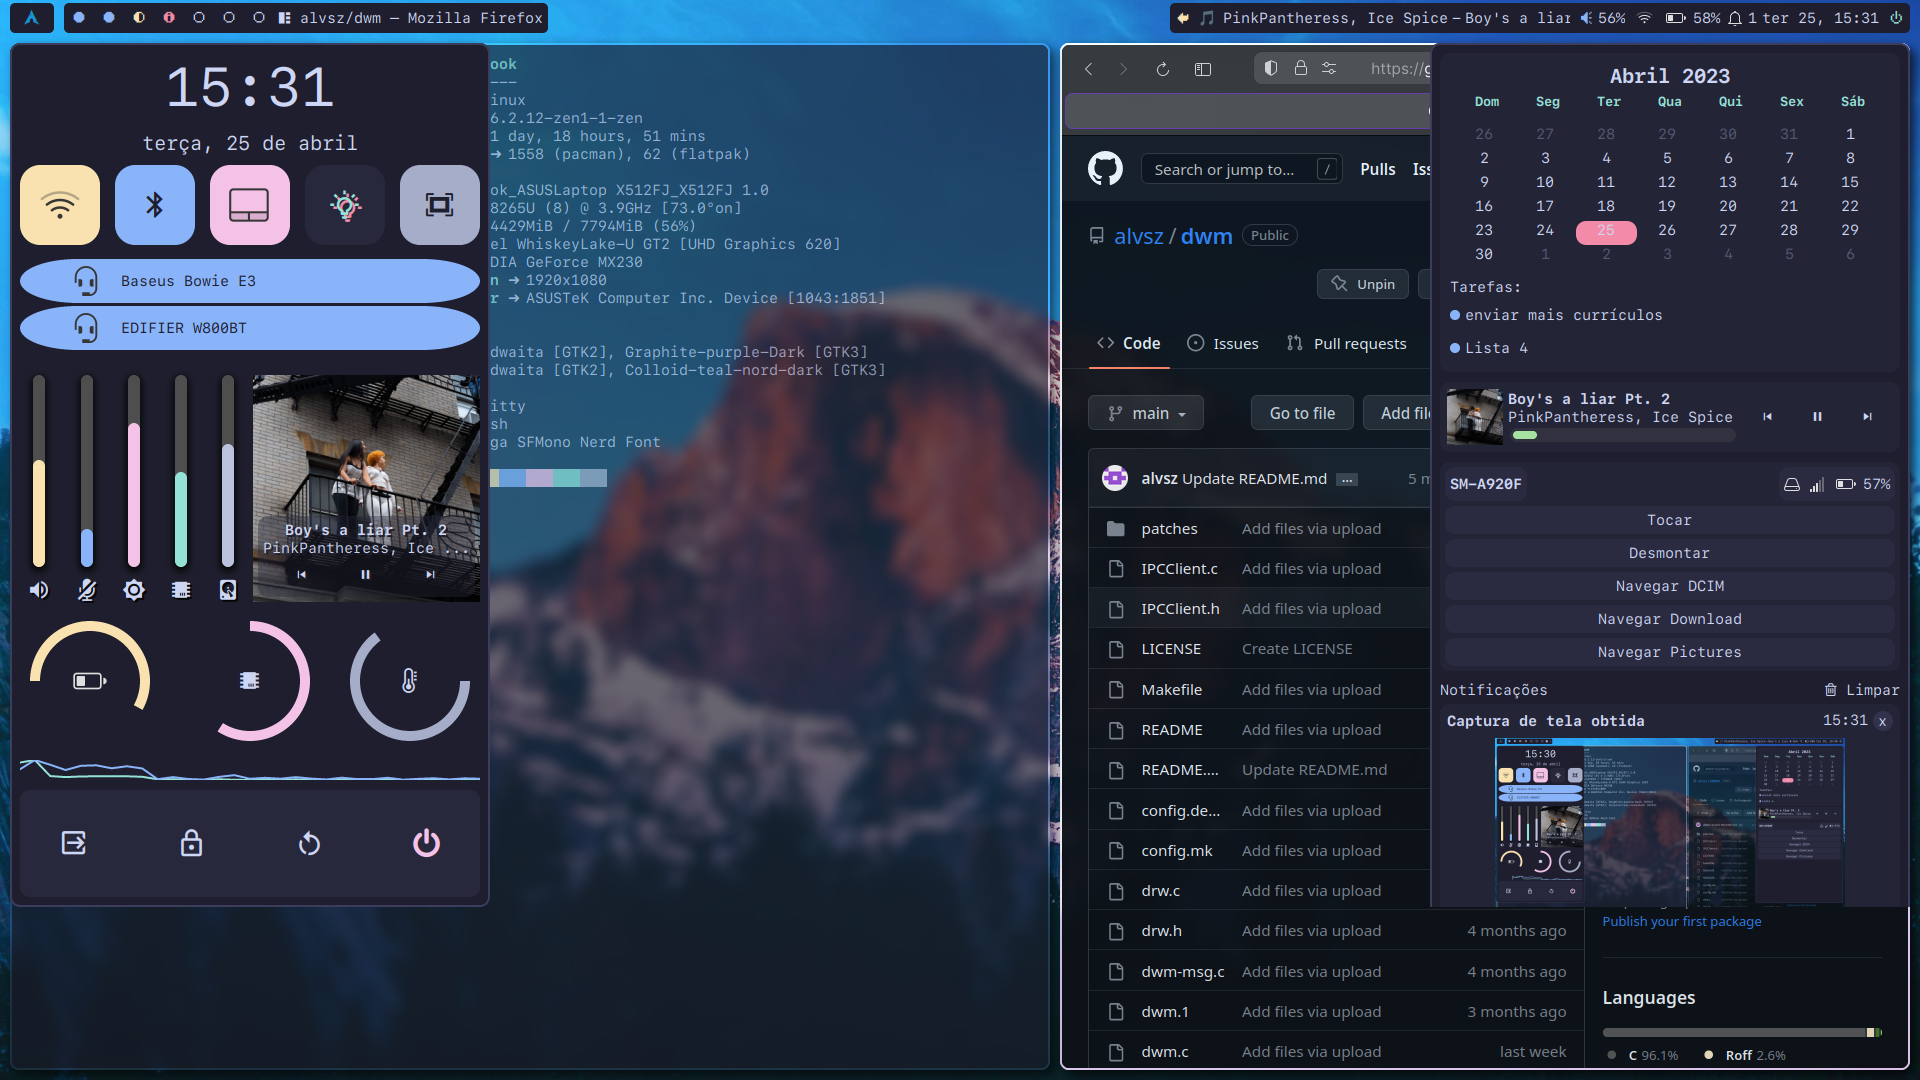Click the reboot arrow icon
1920x1080 pixels.
click(309, 843)
